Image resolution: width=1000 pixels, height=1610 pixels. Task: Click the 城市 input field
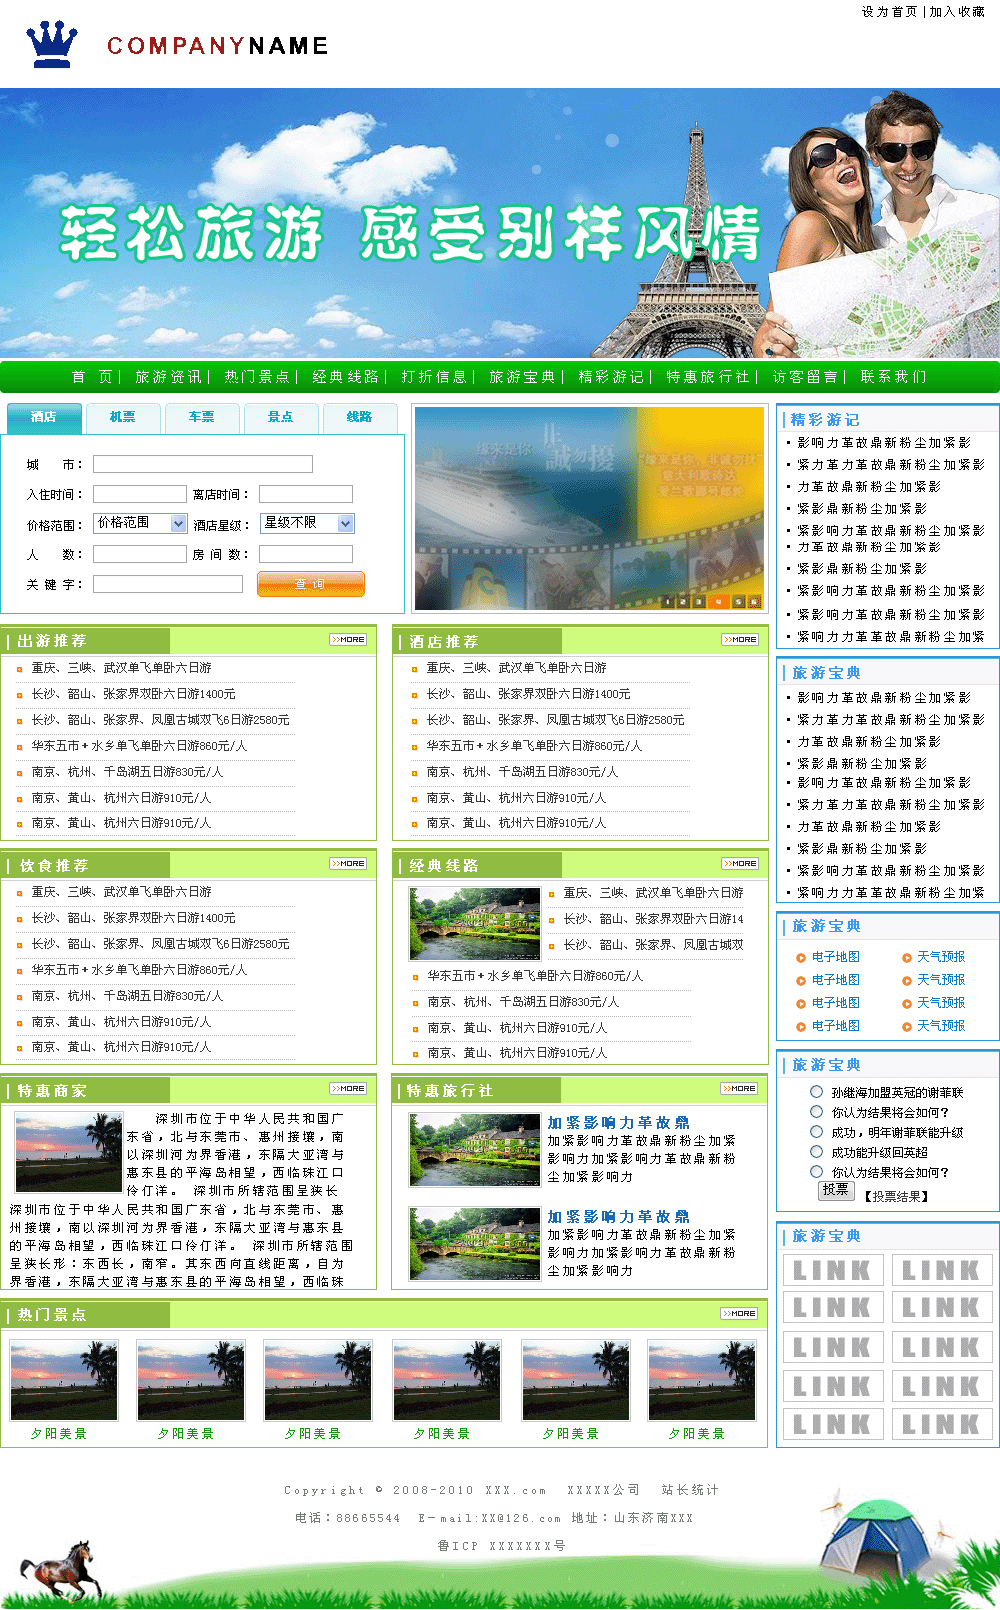coord(202,464)
